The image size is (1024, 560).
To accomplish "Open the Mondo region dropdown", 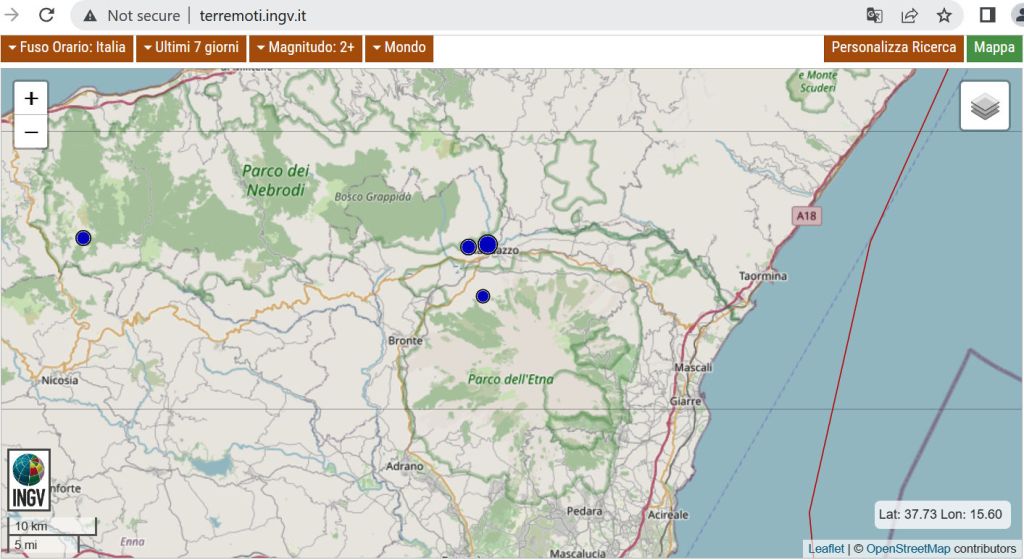I will point(398,48).
